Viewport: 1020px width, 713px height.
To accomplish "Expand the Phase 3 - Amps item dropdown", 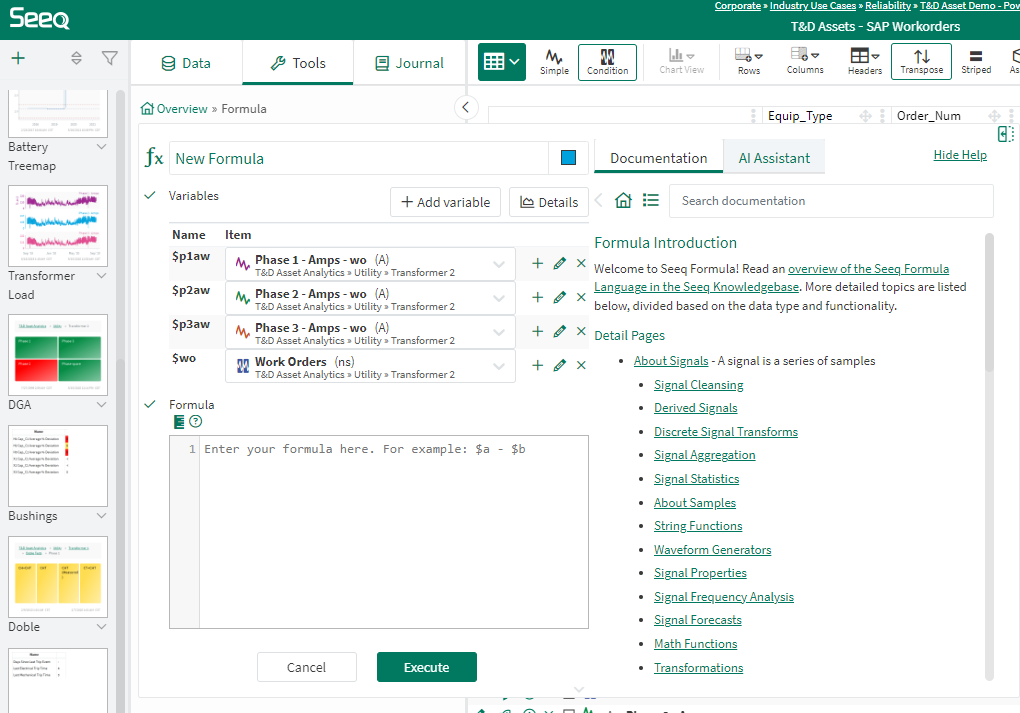I will [x=499, y=332].
